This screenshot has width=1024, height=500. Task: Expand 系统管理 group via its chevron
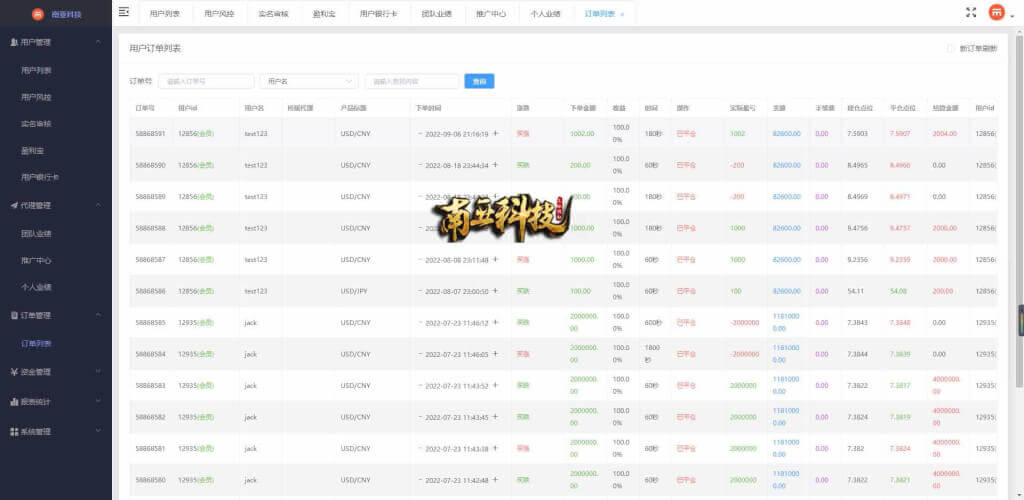[x=98, y=431]
